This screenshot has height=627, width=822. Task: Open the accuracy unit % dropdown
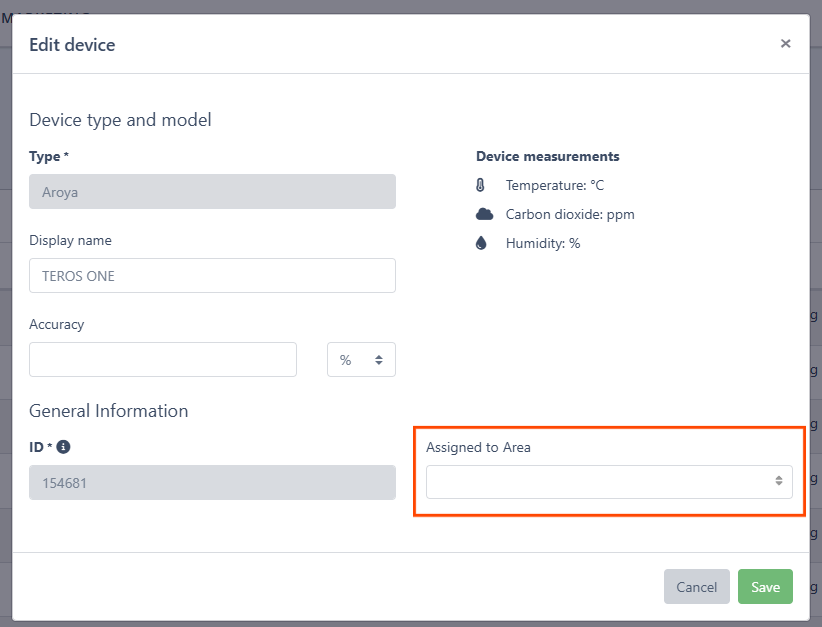tap(361, 360)
